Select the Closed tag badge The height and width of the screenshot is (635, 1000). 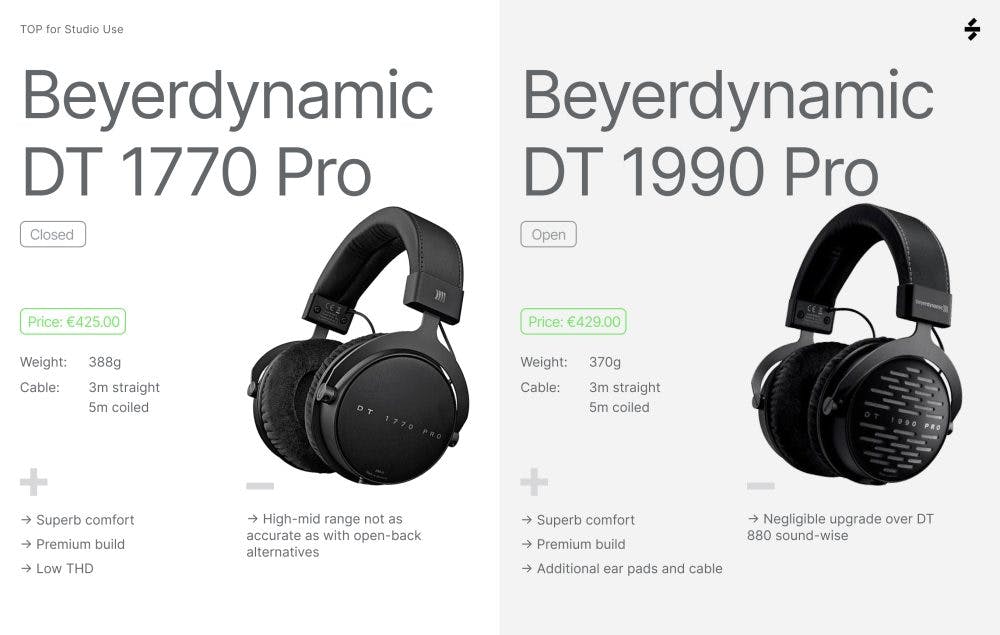point(53,234)
